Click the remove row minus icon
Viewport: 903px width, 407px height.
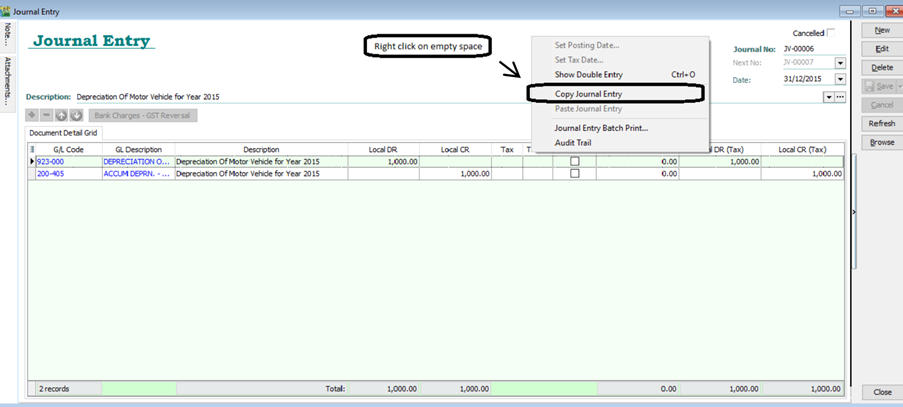pyautogui.click(x=46, y=115)
